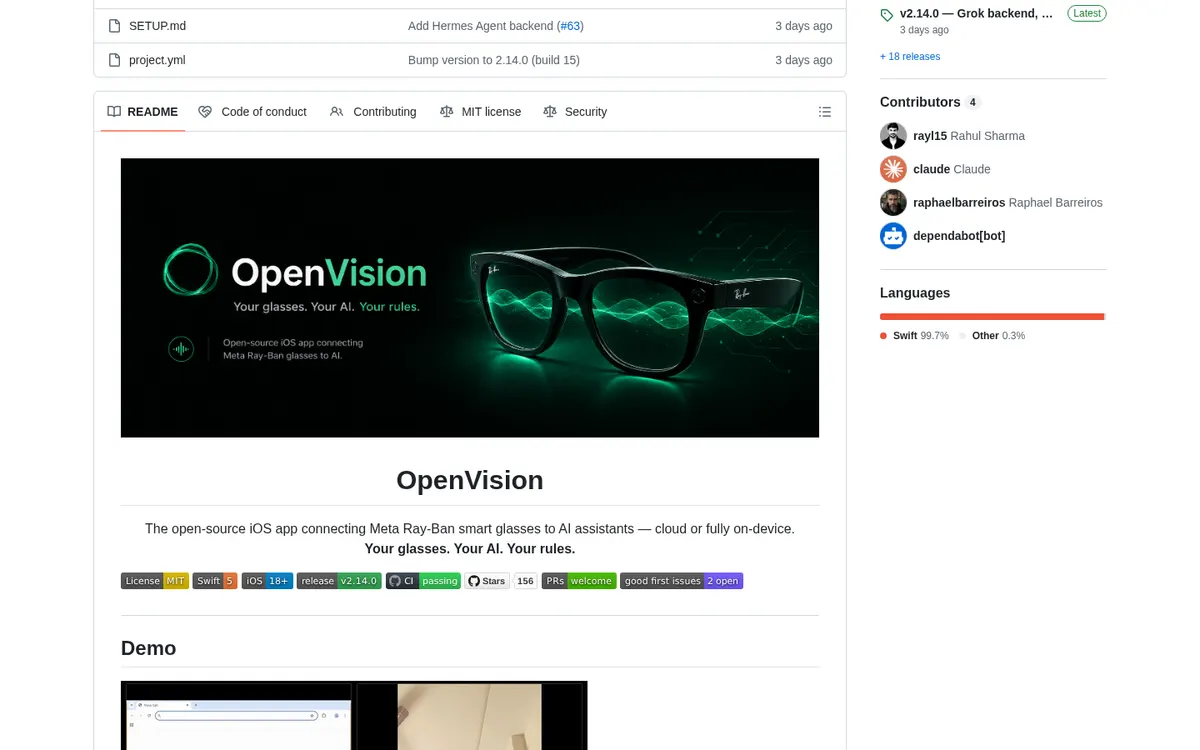Switch to the README tab
This screenshot has height=750, width=1200.
143,112
